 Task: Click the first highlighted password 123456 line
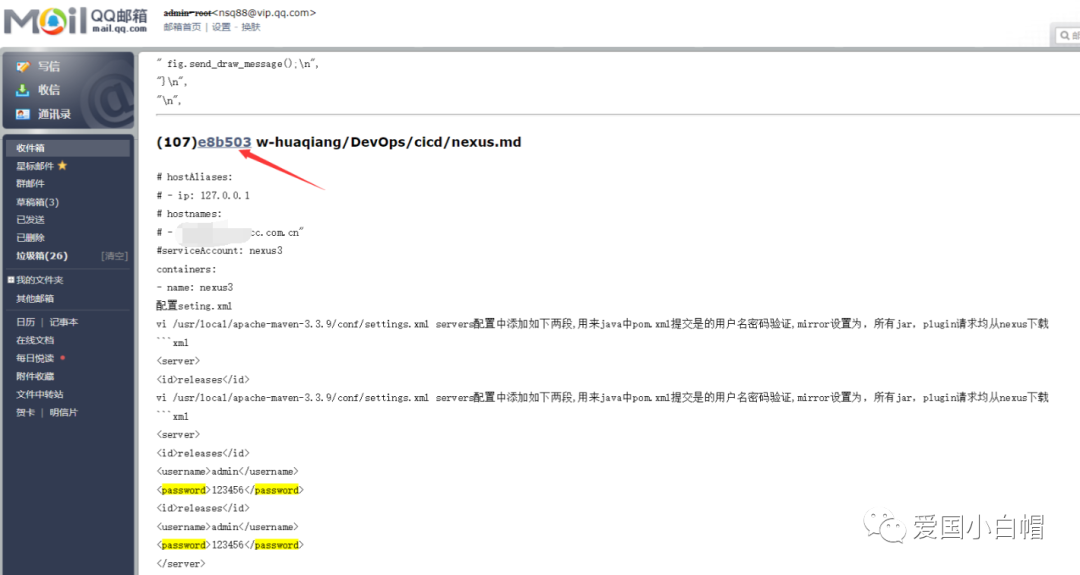coord(230,490)
